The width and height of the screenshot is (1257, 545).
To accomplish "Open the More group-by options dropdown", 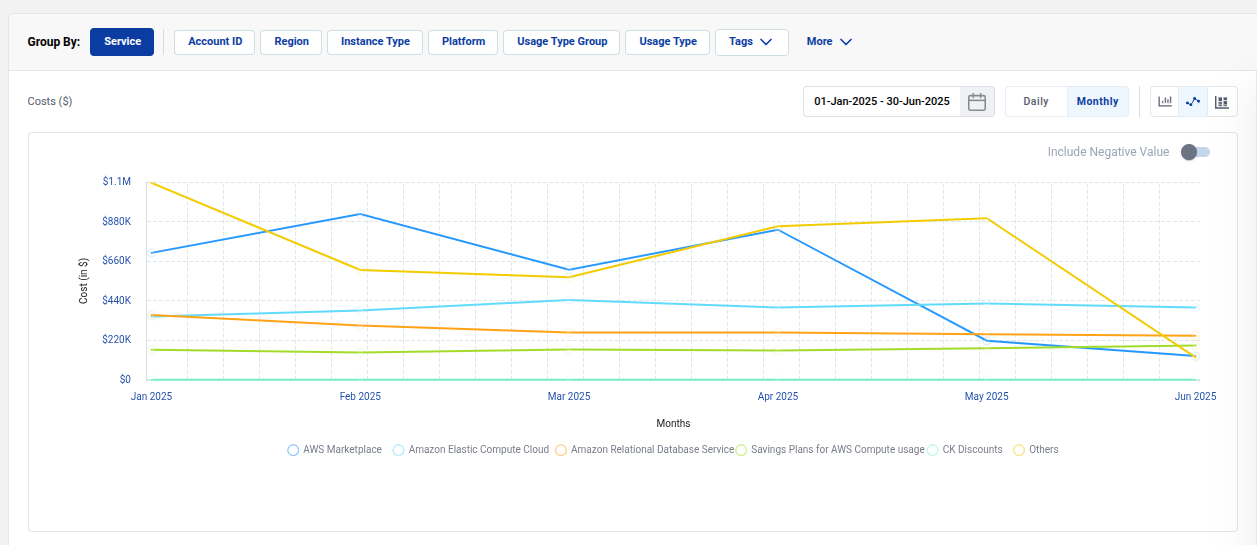I will coord(829,42).
